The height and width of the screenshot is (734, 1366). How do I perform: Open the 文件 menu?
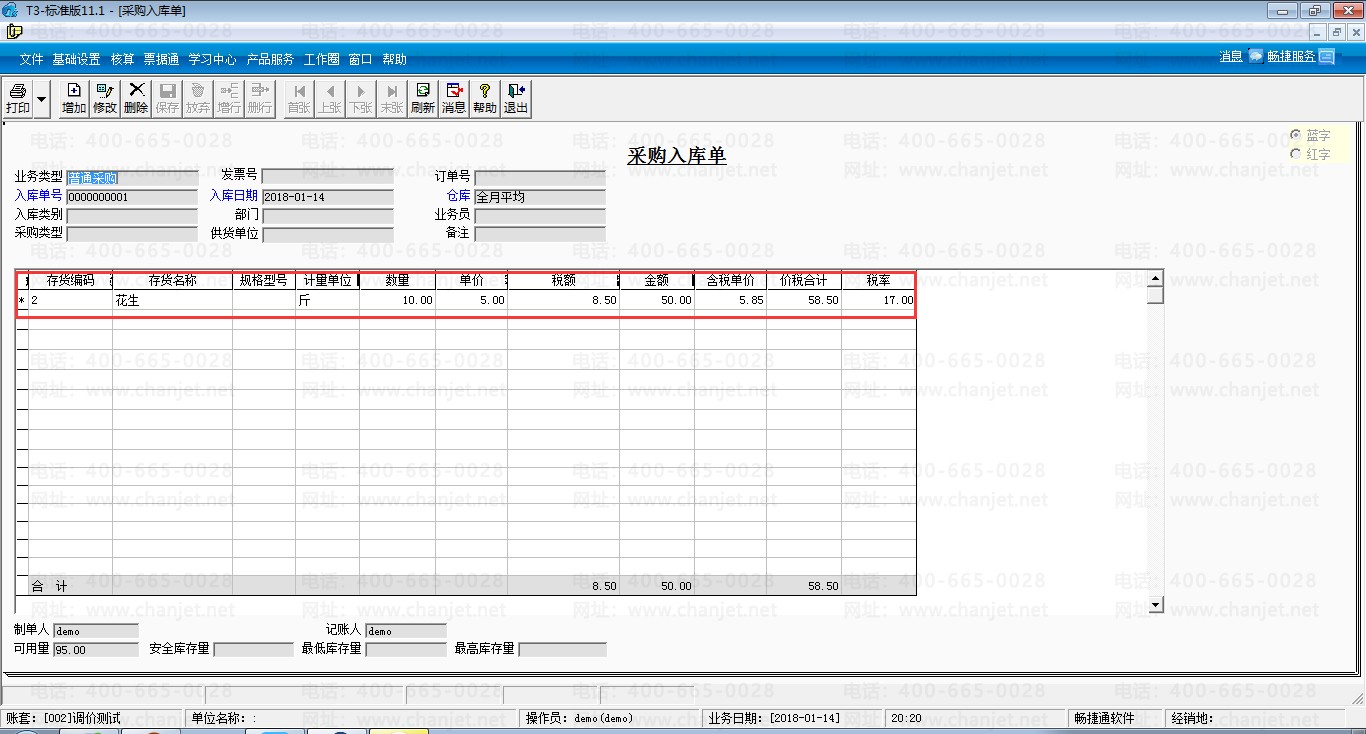point(31,60)
